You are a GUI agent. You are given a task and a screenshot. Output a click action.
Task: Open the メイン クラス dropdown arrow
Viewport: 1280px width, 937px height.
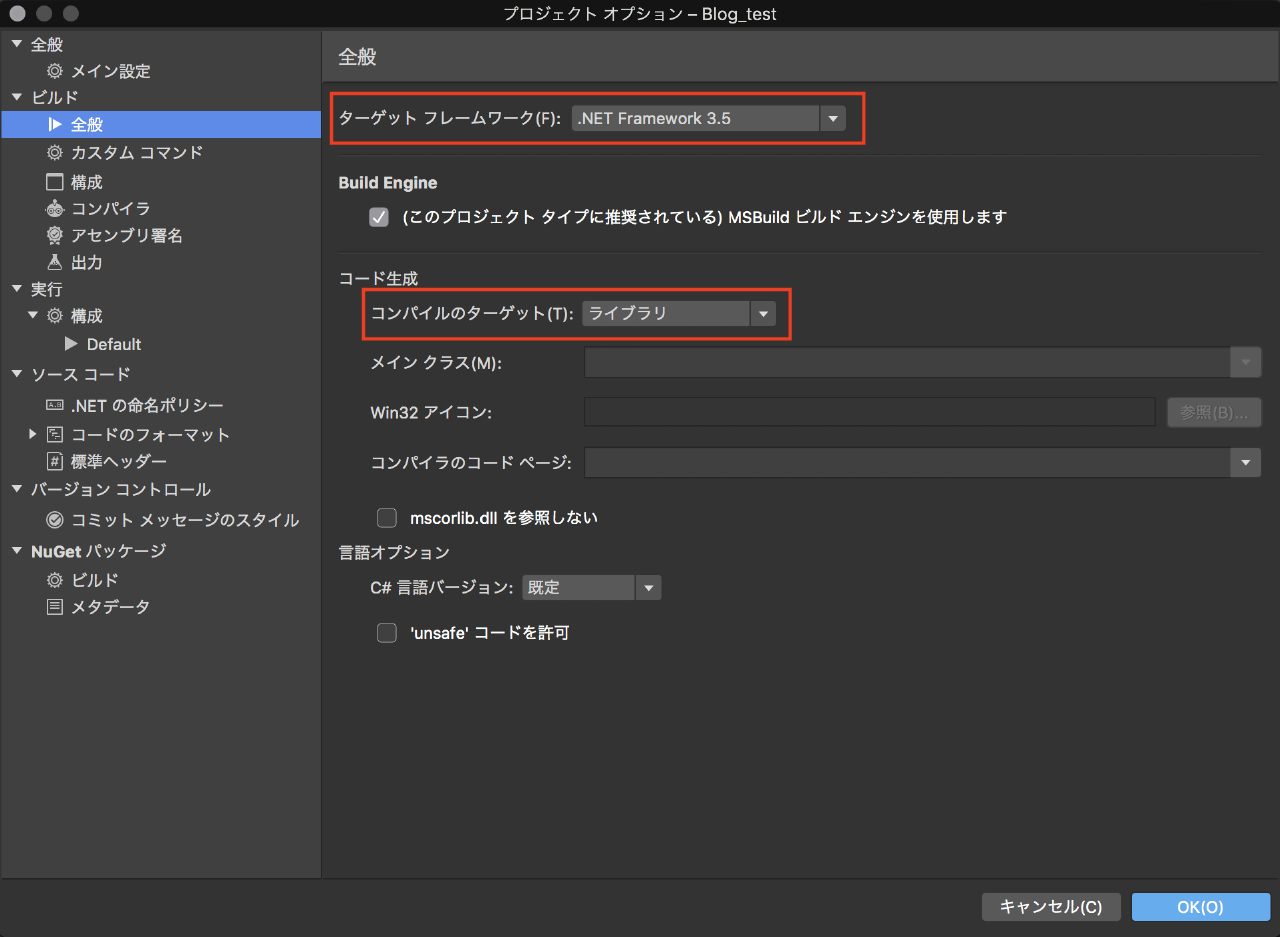(x=1246, y=362)
